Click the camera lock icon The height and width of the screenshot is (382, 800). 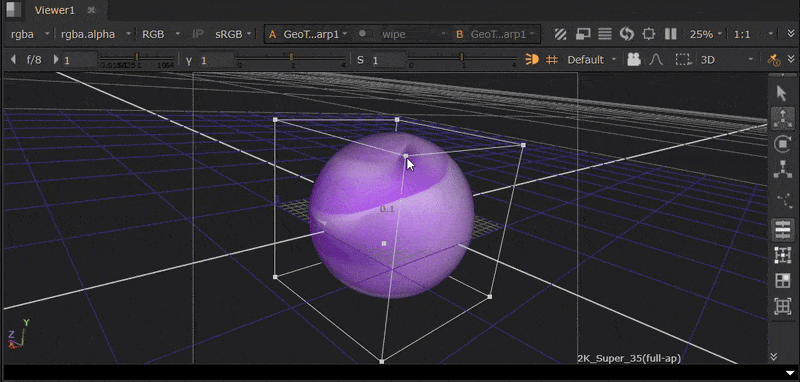coord(634,60)
